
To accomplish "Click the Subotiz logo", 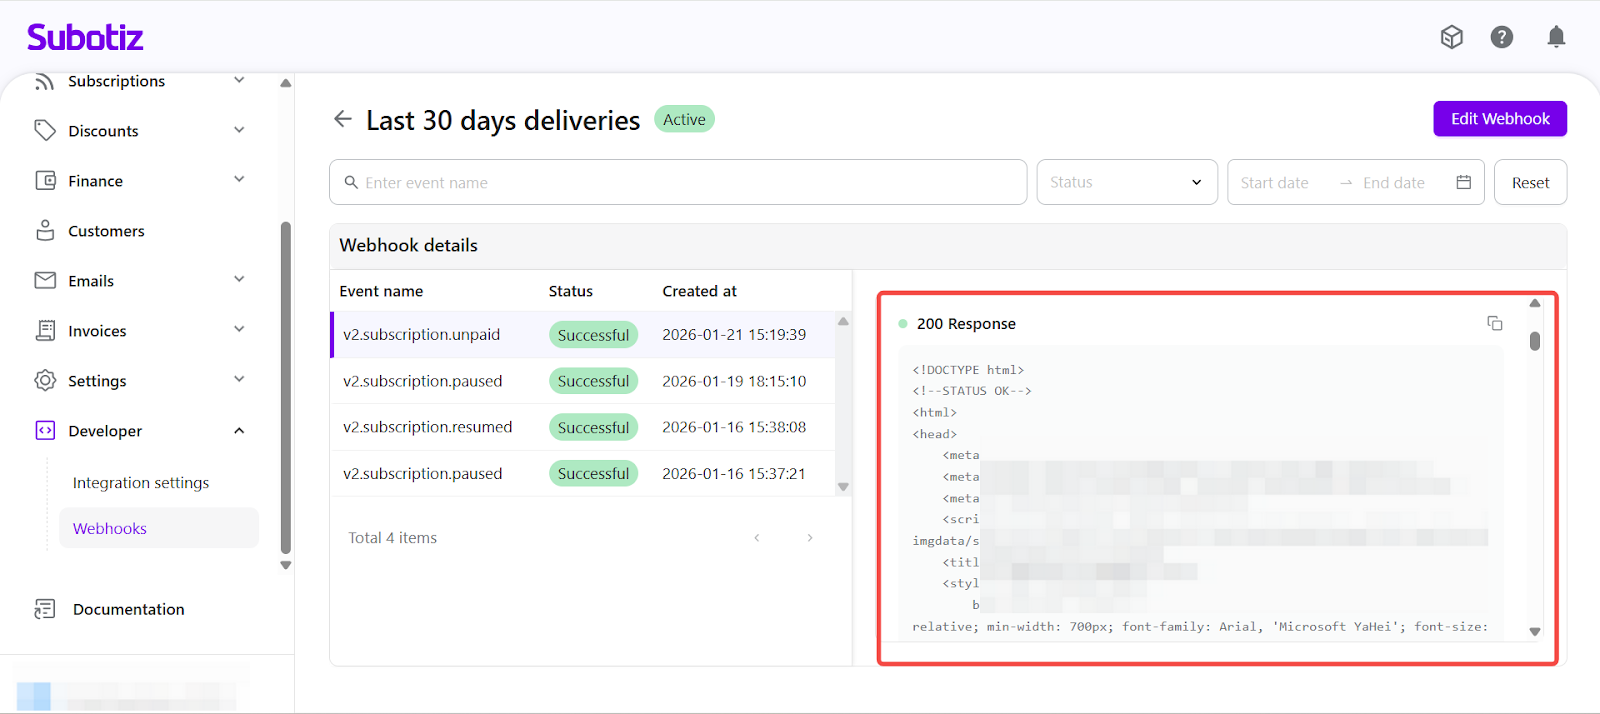I will point(85,38).
